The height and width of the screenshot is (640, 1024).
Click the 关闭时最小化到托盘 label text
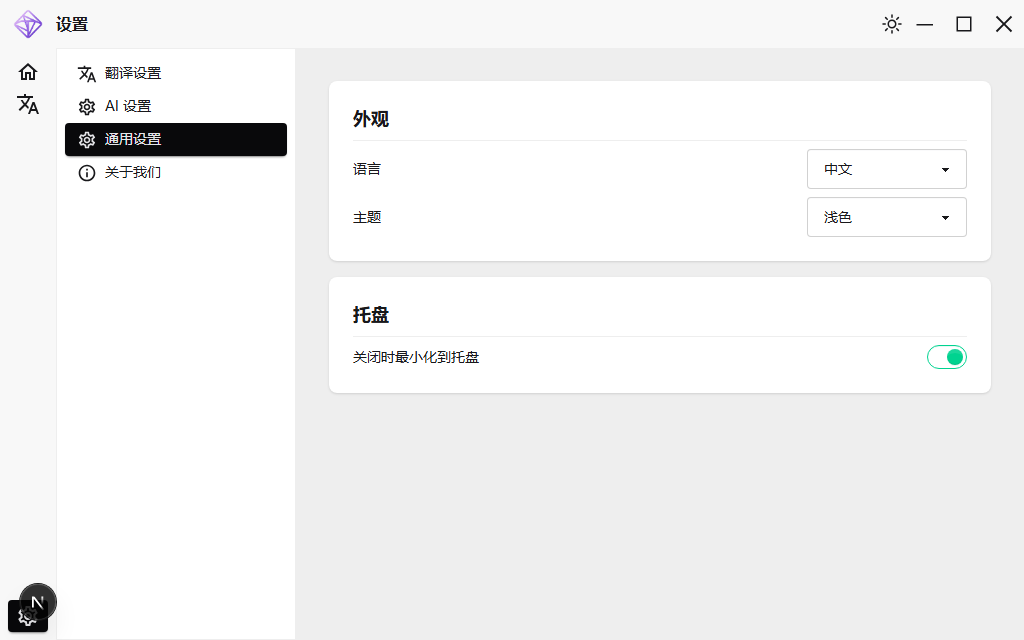[x=416, y=357]
